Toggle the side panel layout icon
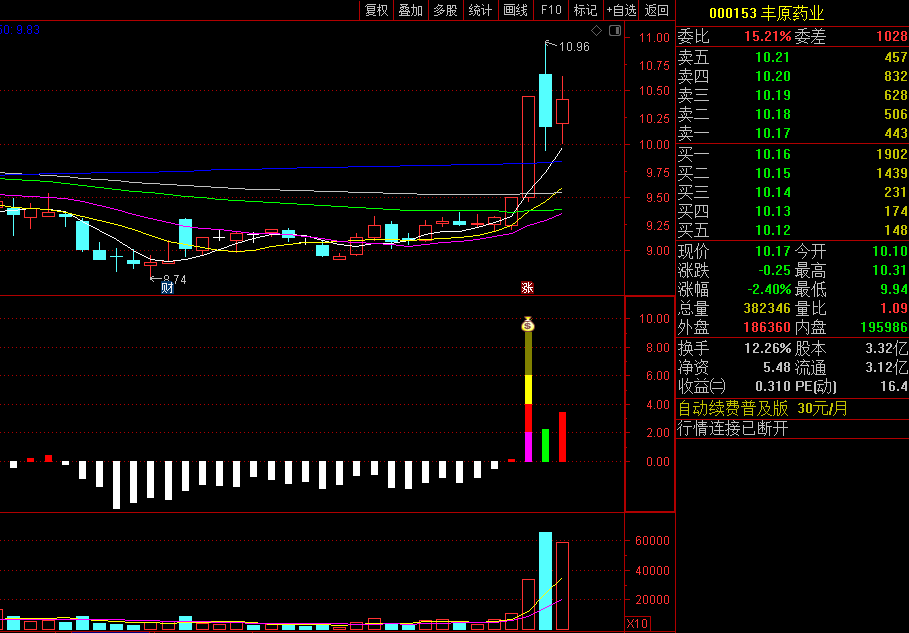 (x=615, y=30)
